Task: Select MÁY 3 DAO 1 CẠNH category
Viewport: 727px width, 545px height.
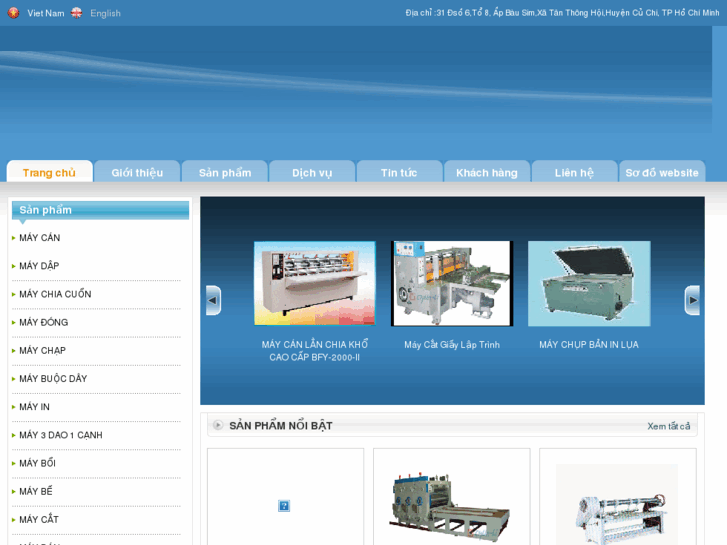Action: click(61, 435)
